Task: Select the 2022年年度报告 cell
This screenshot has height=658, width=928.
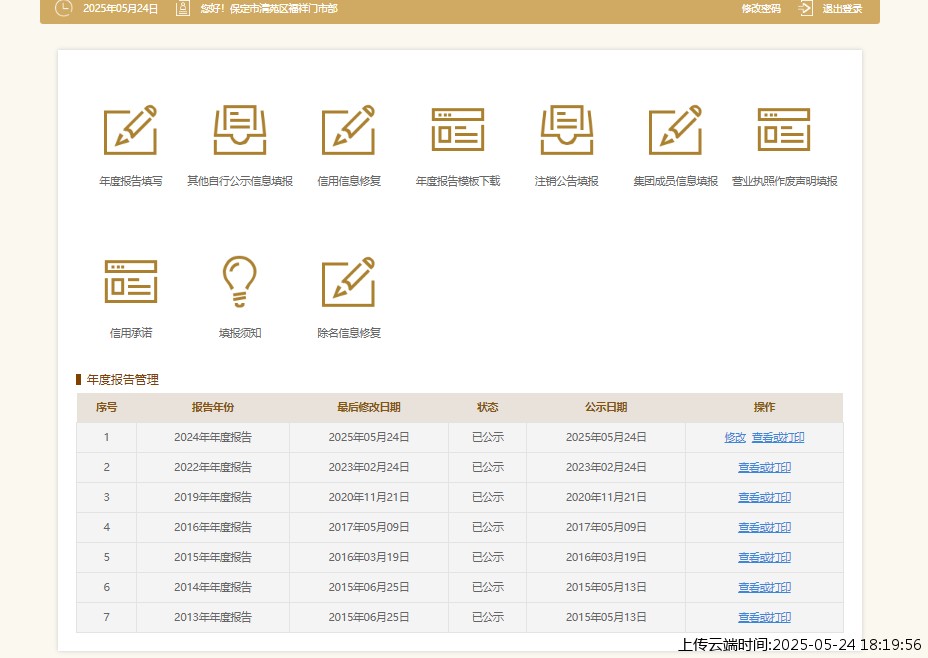Action: (x=212, y=467)
